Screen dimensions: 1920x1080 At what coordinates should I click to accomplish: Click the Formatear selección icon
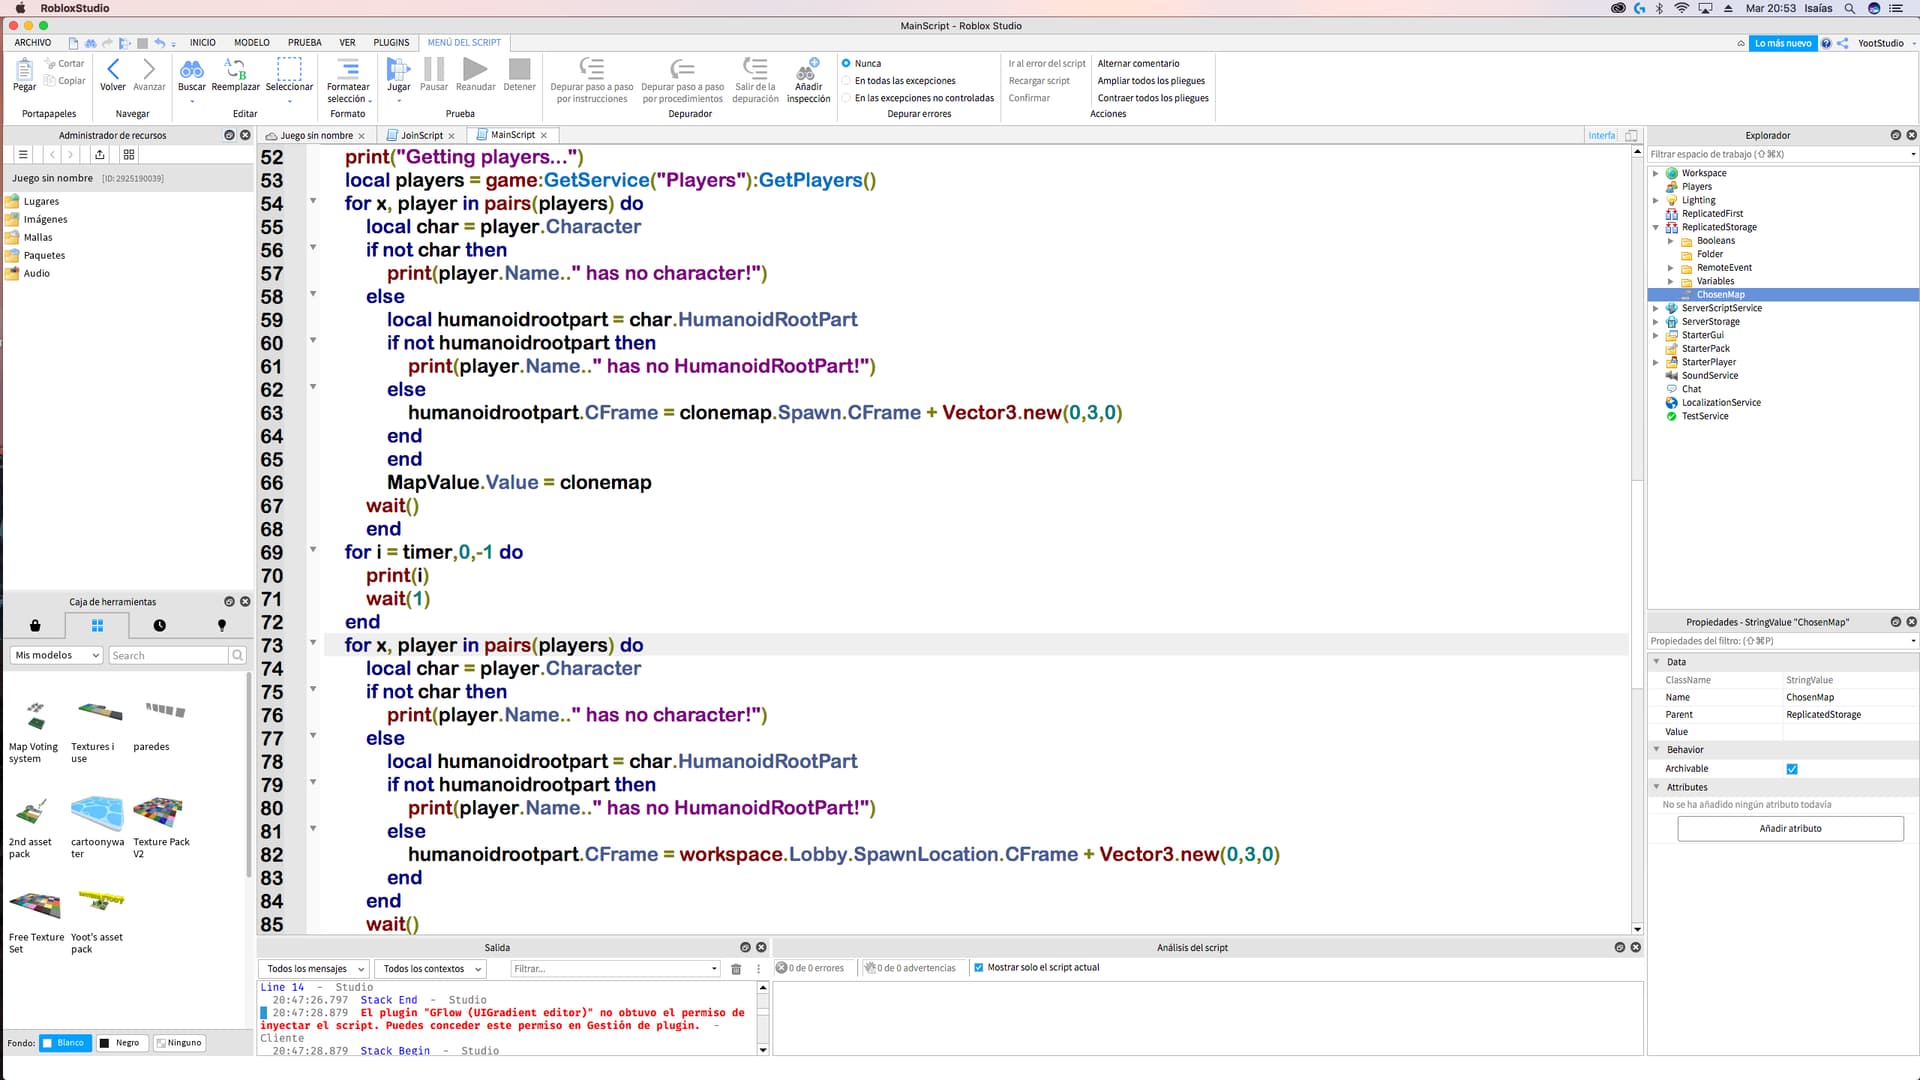pyautogui.click(x=348, y=70)
